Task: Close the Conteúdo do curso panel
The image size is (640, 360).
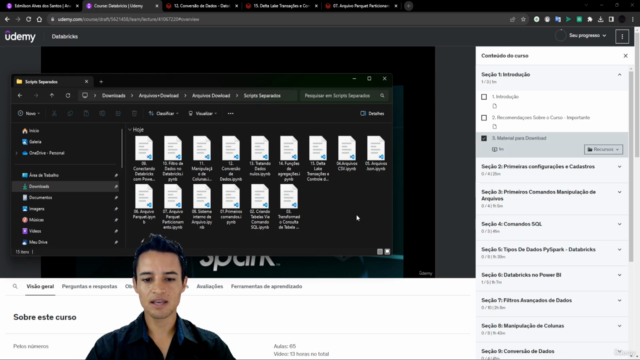Action: coord(625,56)
